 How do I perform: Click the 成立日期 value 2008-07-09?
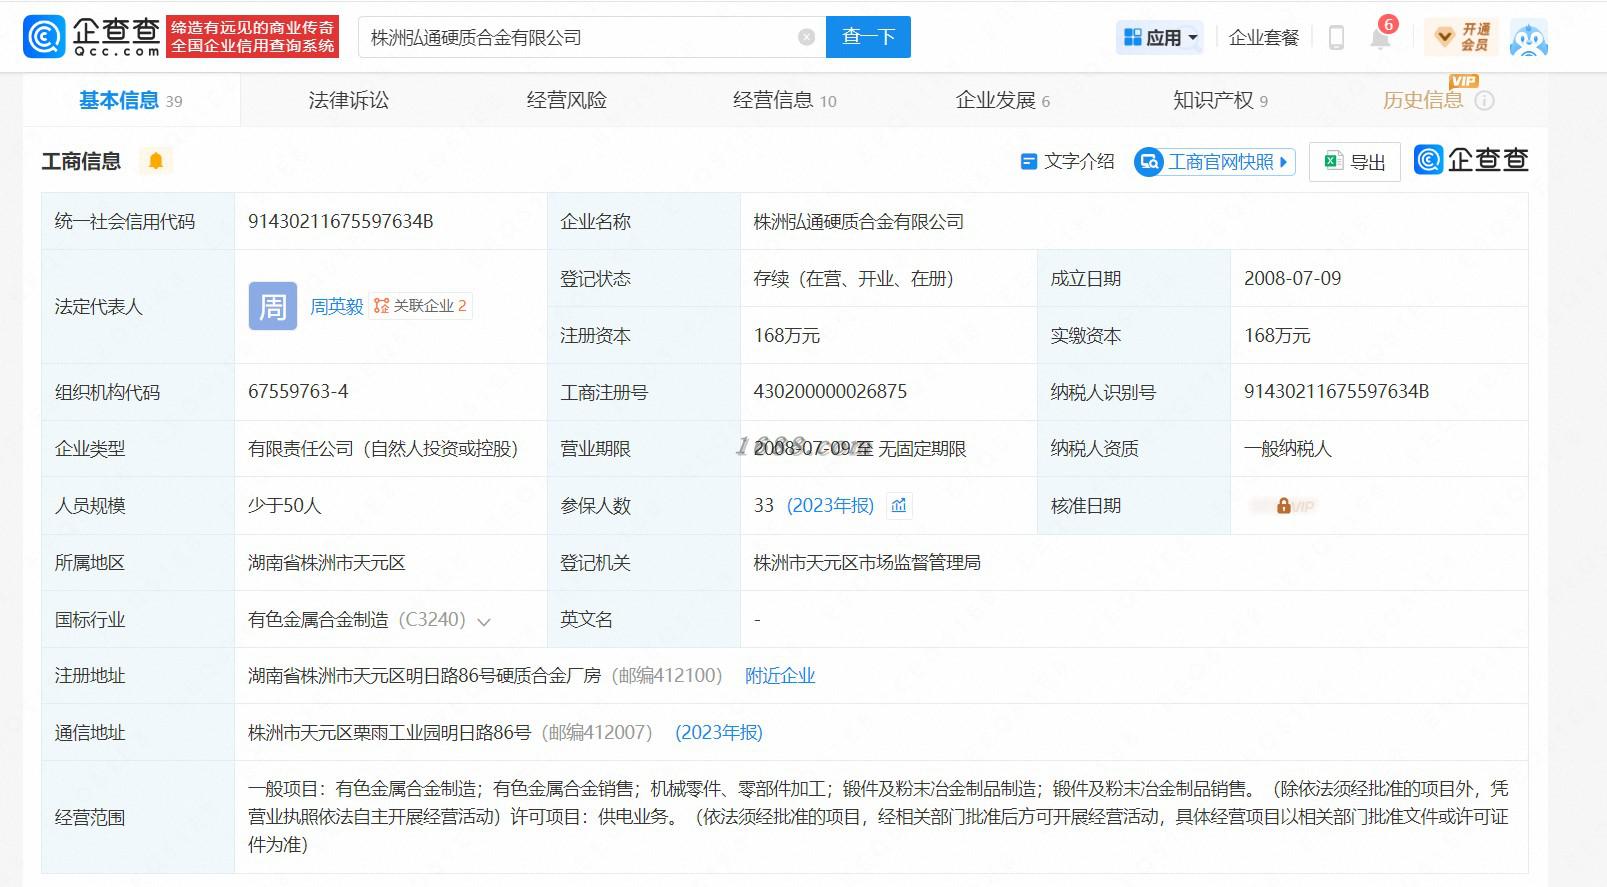click(x=1293, y=279)
